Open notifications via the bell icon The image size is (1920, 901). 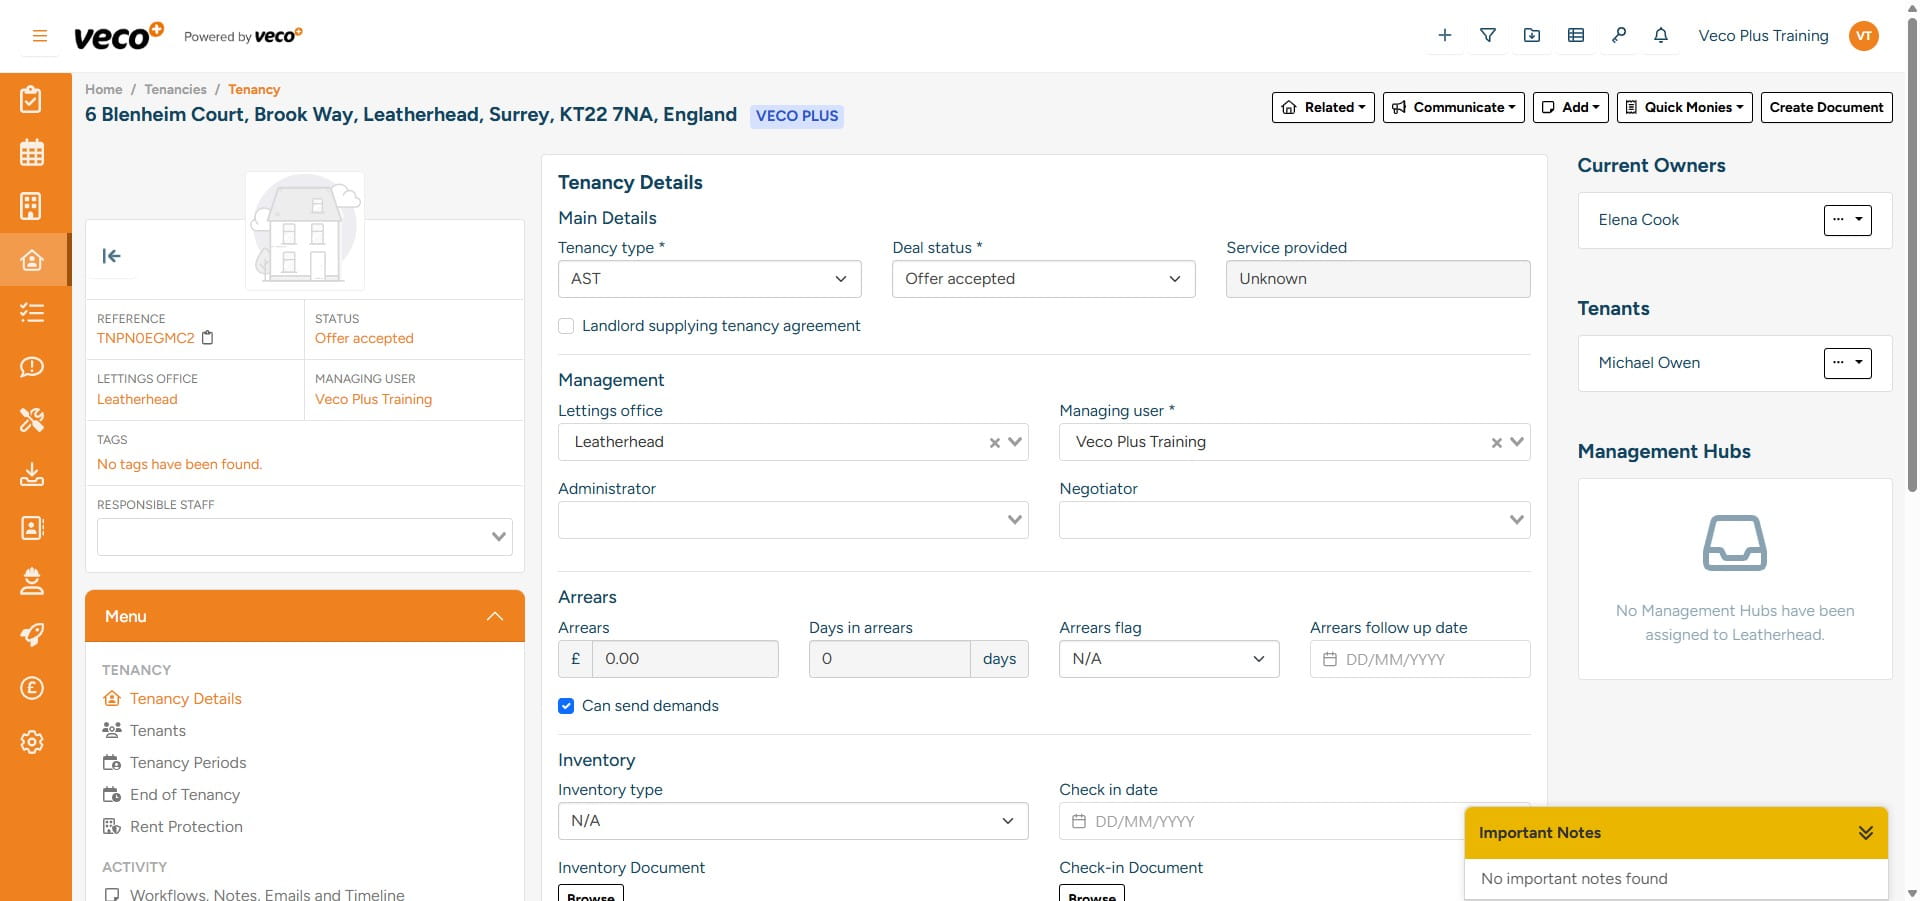pos(1660,35)
